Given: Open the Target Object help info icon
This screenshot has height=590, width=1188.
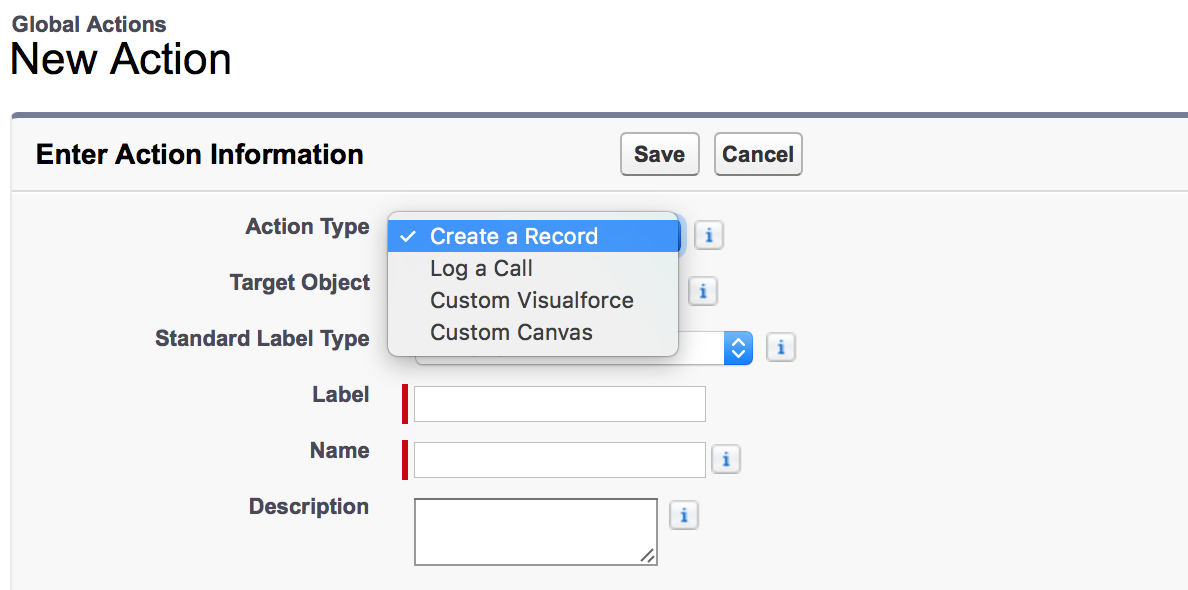Looking at the screenshot, I should pyautogui.click(x=703, y=291).
